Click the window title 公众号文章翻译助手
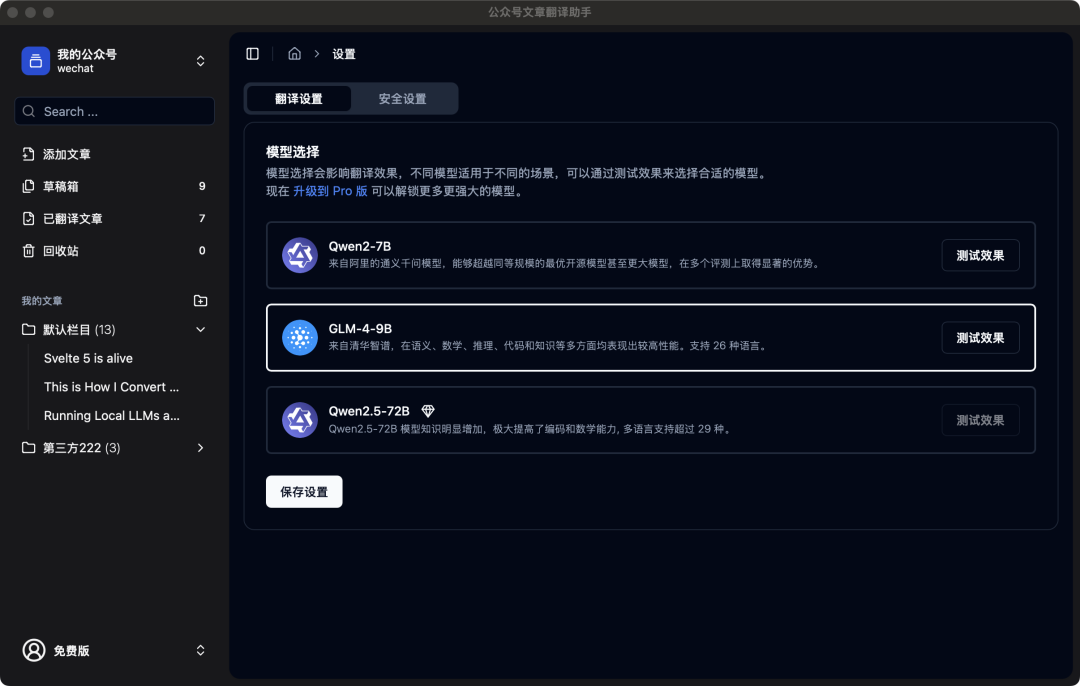Viewport: 1080px width, 686px height. (x=540, y=12)
